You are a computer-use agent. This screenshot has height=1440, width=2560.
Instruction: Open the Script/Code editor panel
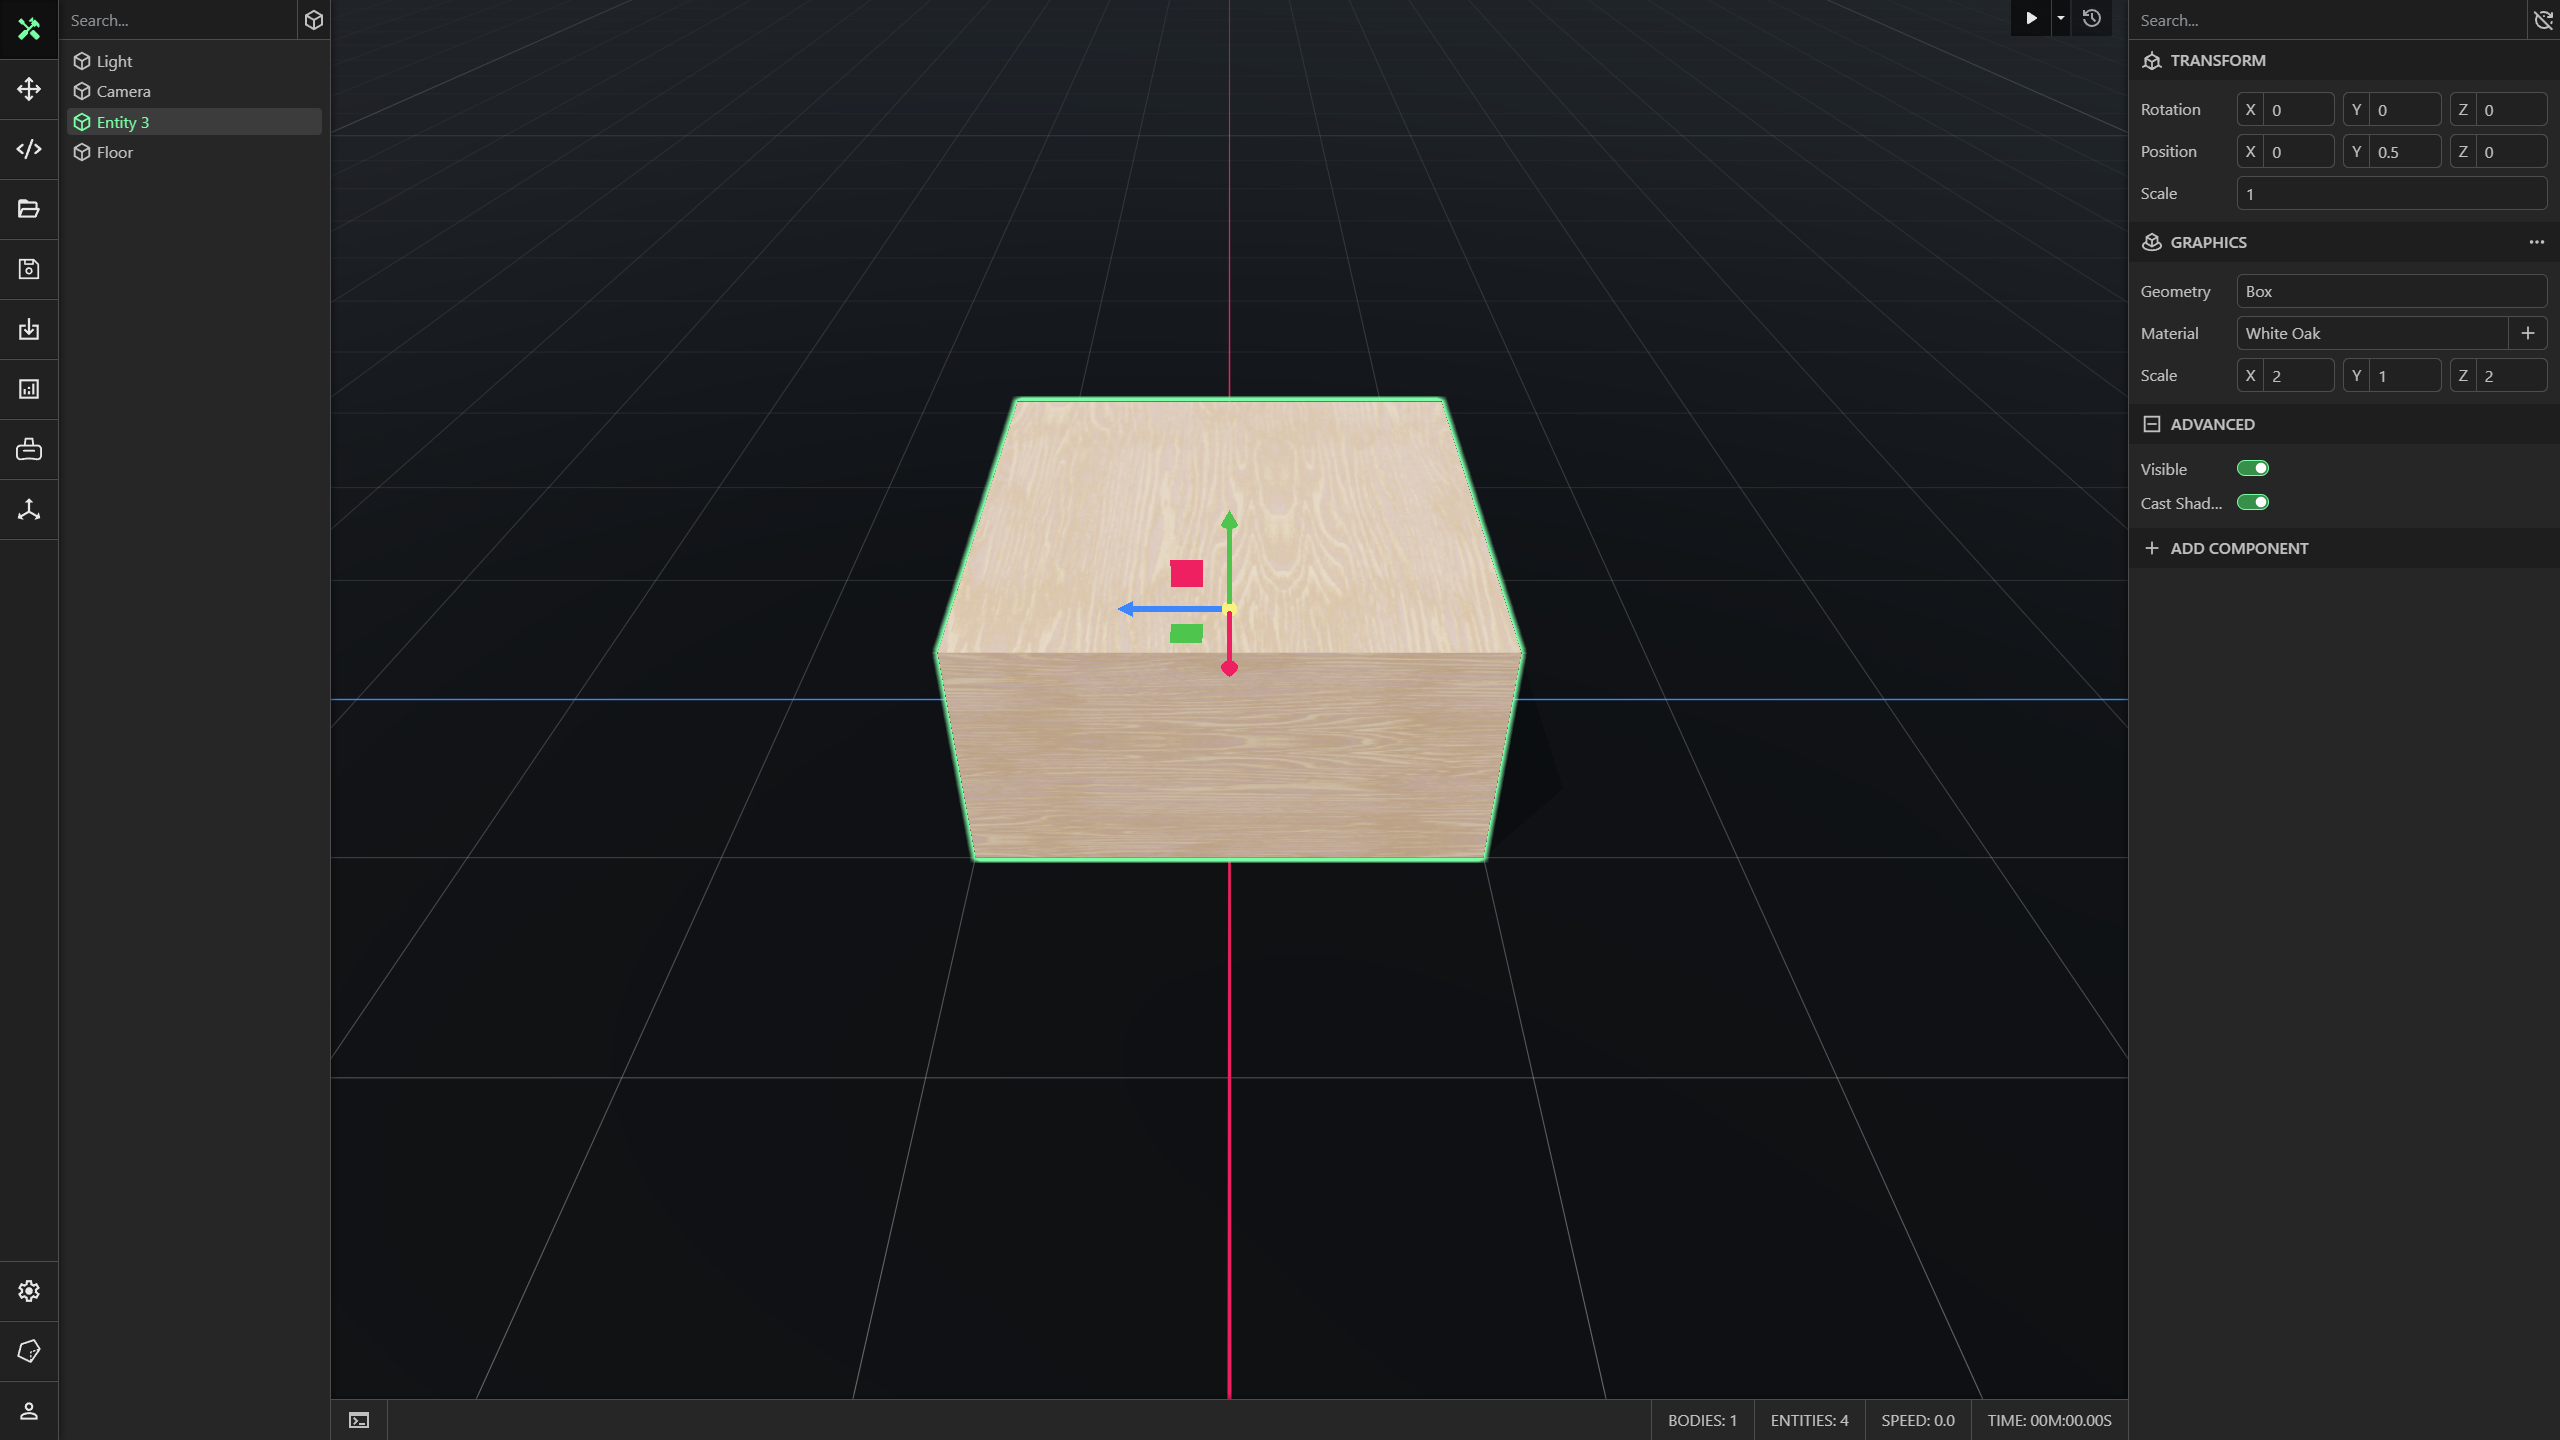click(28, 148)
